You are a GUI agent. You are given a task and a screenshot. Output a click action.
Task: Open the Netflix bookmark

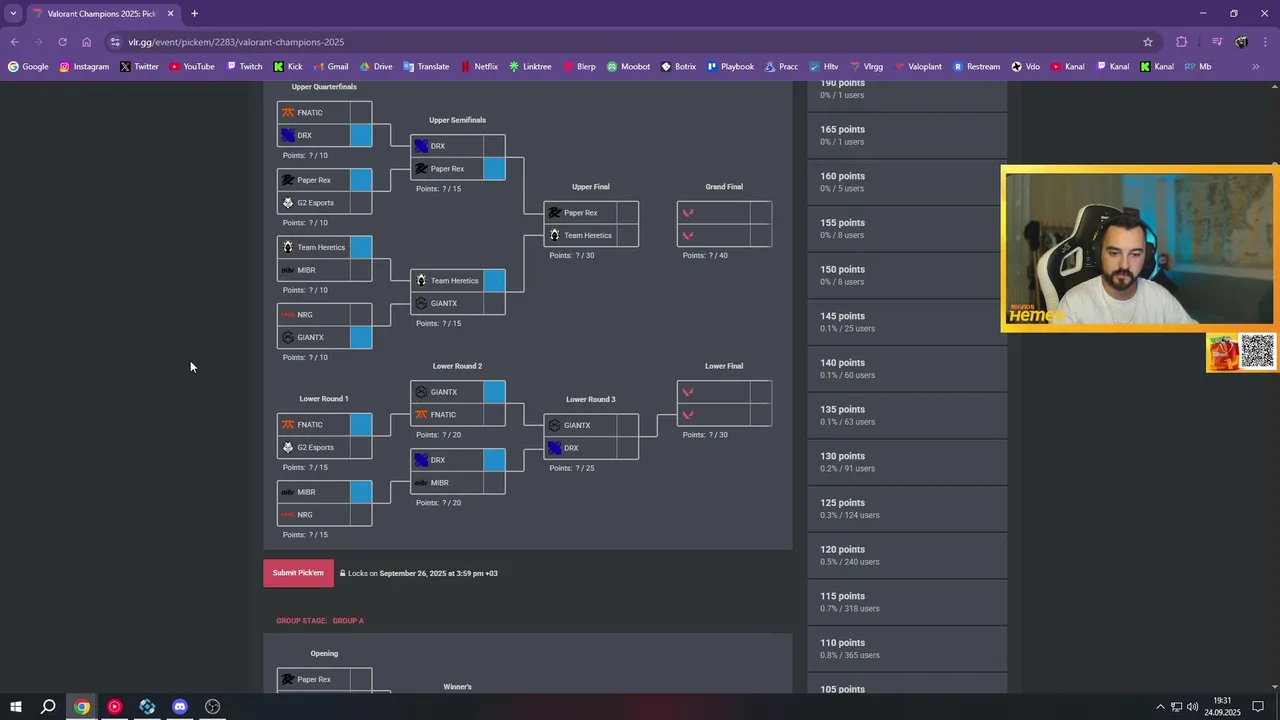click(x=479, y=67)
